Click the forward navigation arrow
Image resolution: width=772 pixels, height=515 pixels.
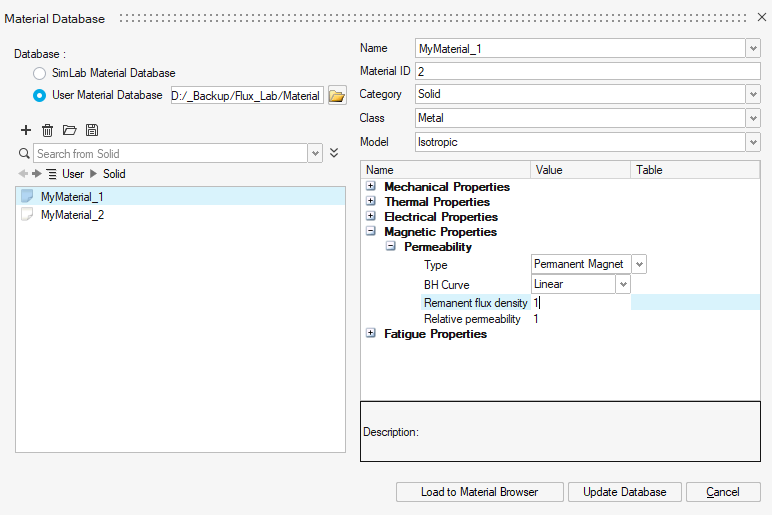[37, 174]
